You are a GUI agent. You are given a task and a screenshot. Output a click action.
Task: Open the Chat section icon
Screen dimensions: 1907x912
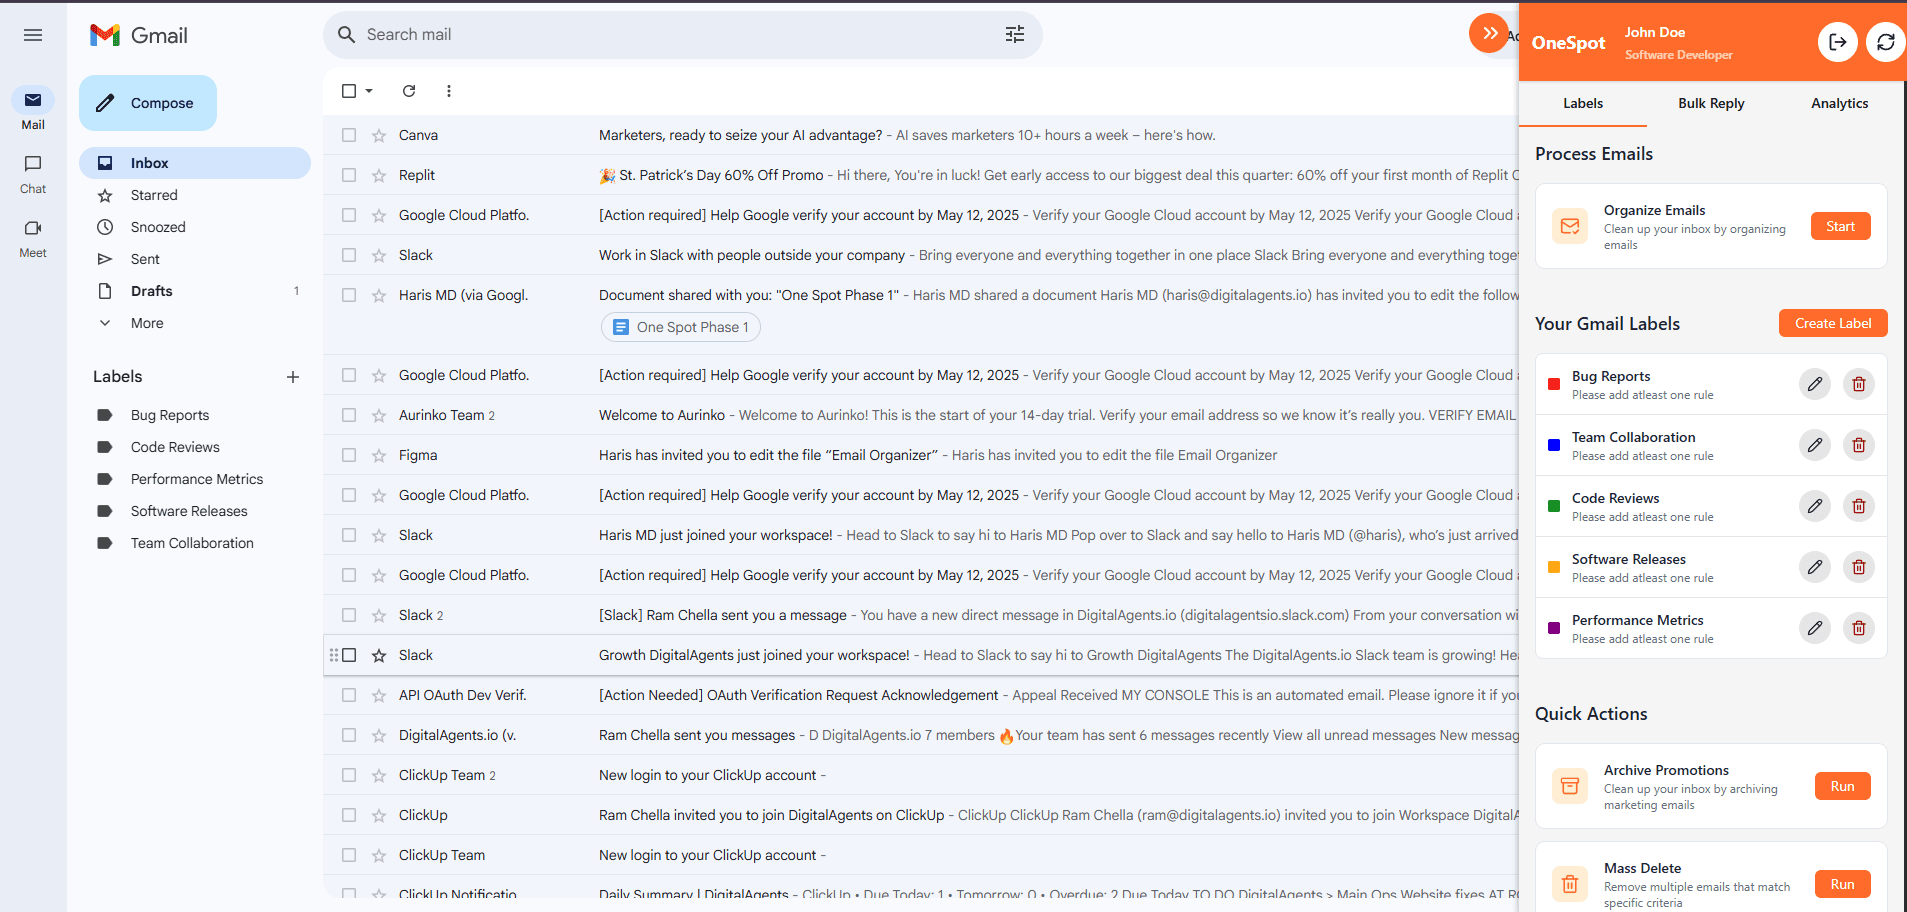coord(33,164)
